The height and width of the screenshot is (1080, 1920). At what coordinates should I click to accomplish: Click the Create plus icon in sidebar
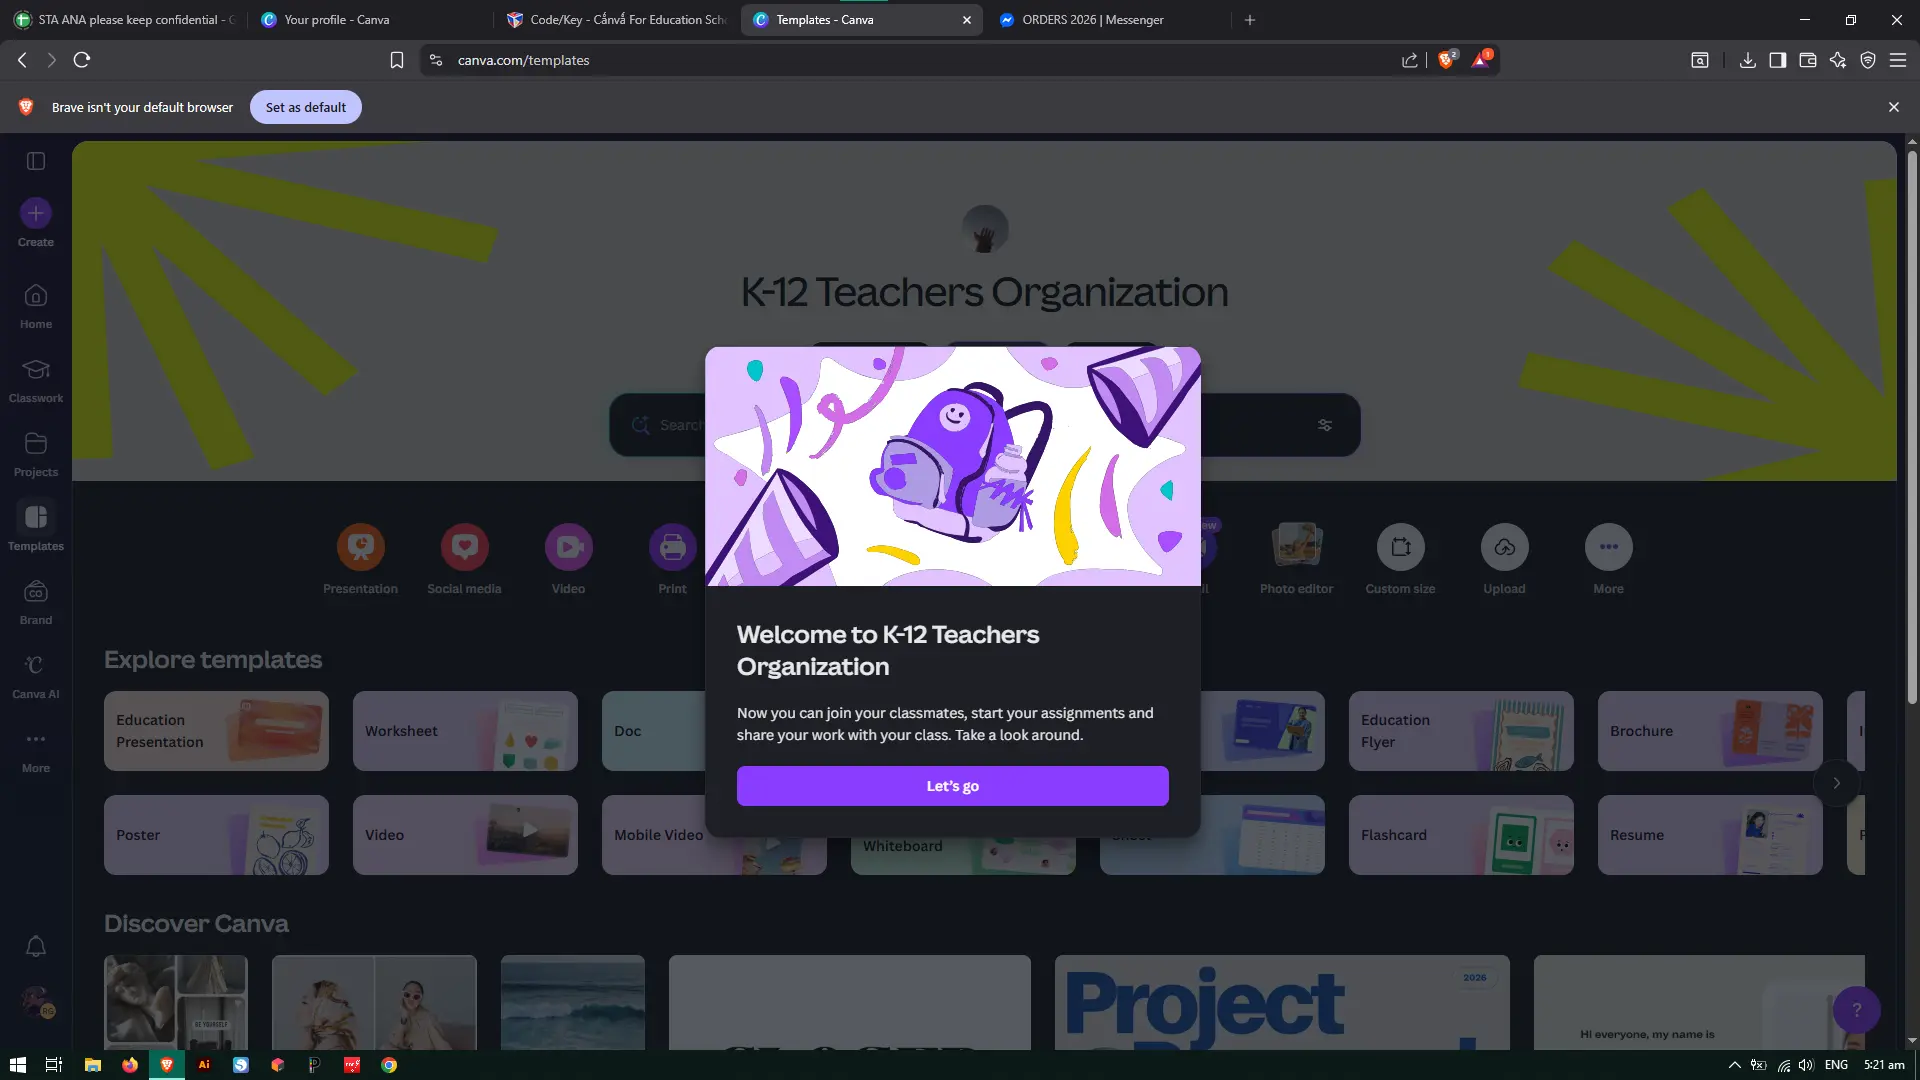click(x=36, y=213)
